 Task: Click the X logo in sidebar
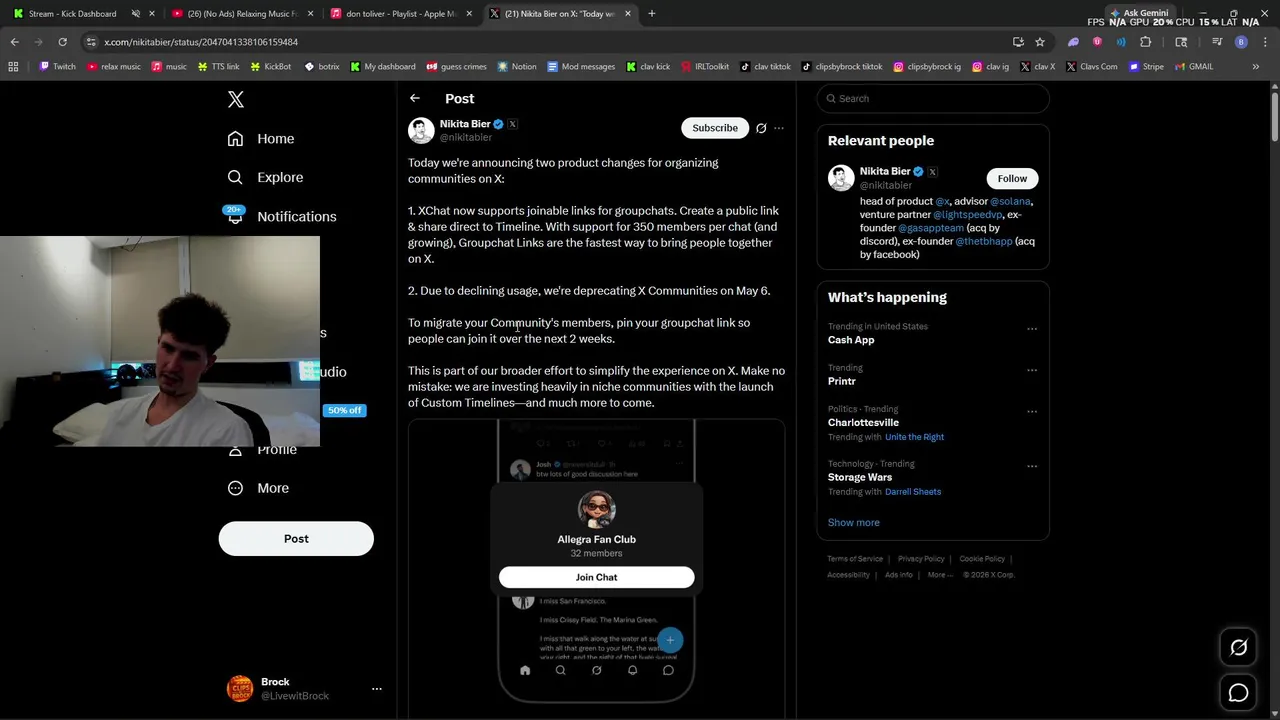[236, 99]
